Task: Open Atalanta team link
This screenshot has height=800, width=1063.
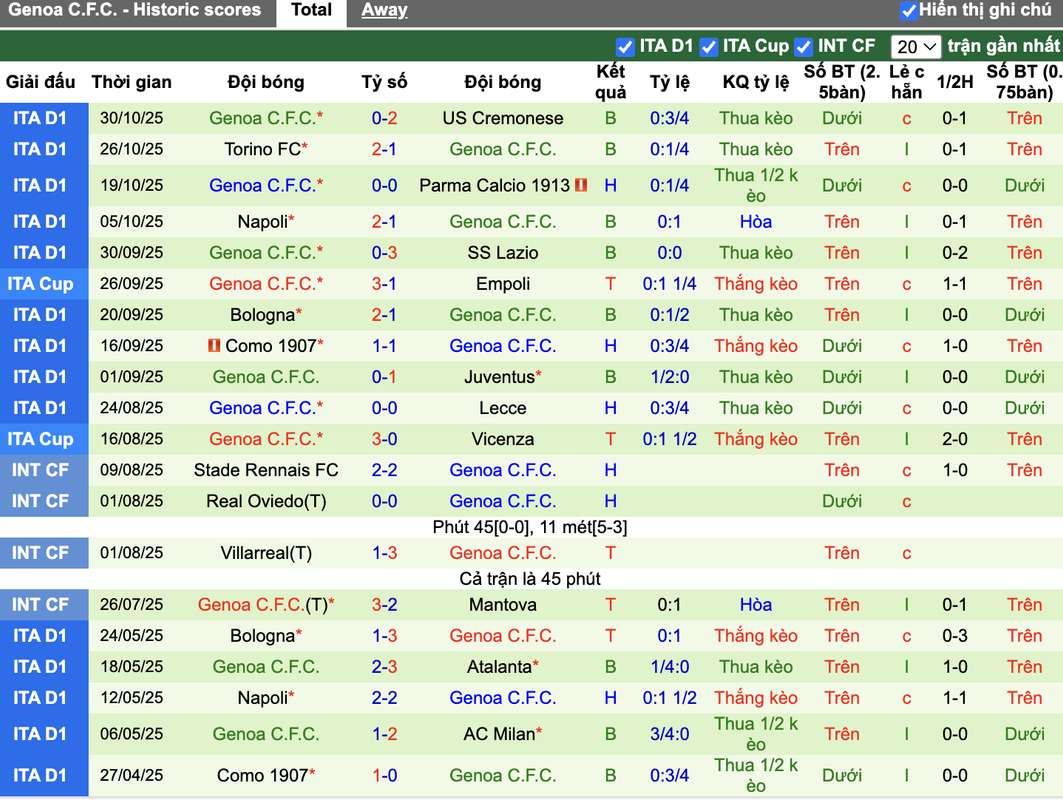Action: point(499,667)
